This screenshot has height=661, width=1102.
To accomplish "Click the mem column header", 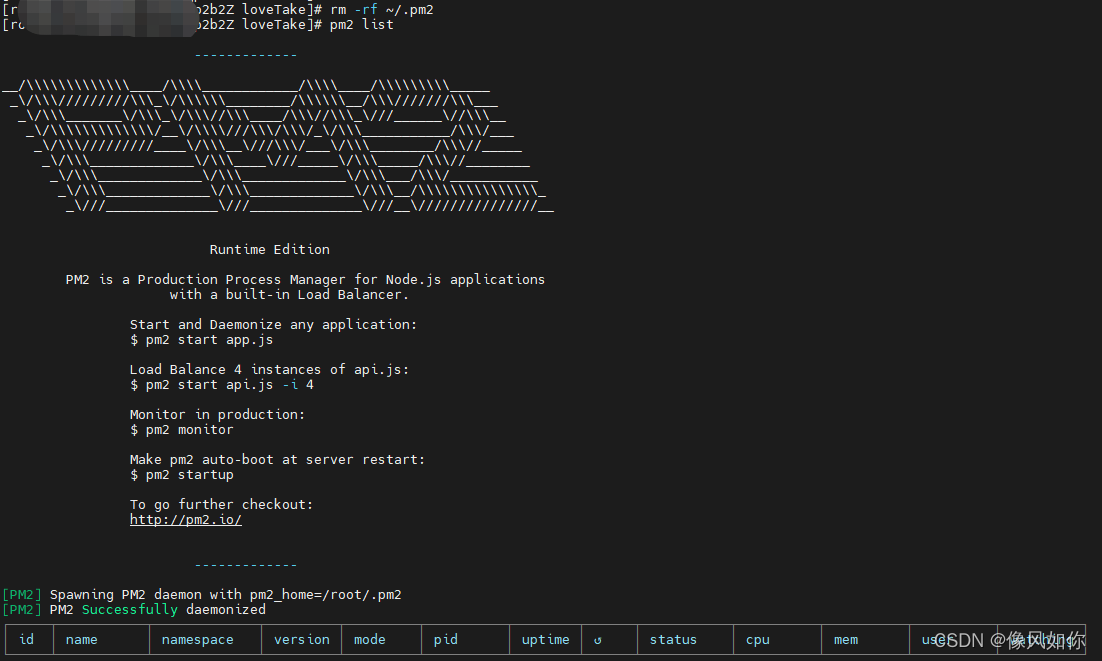I will tap(845, 639).
